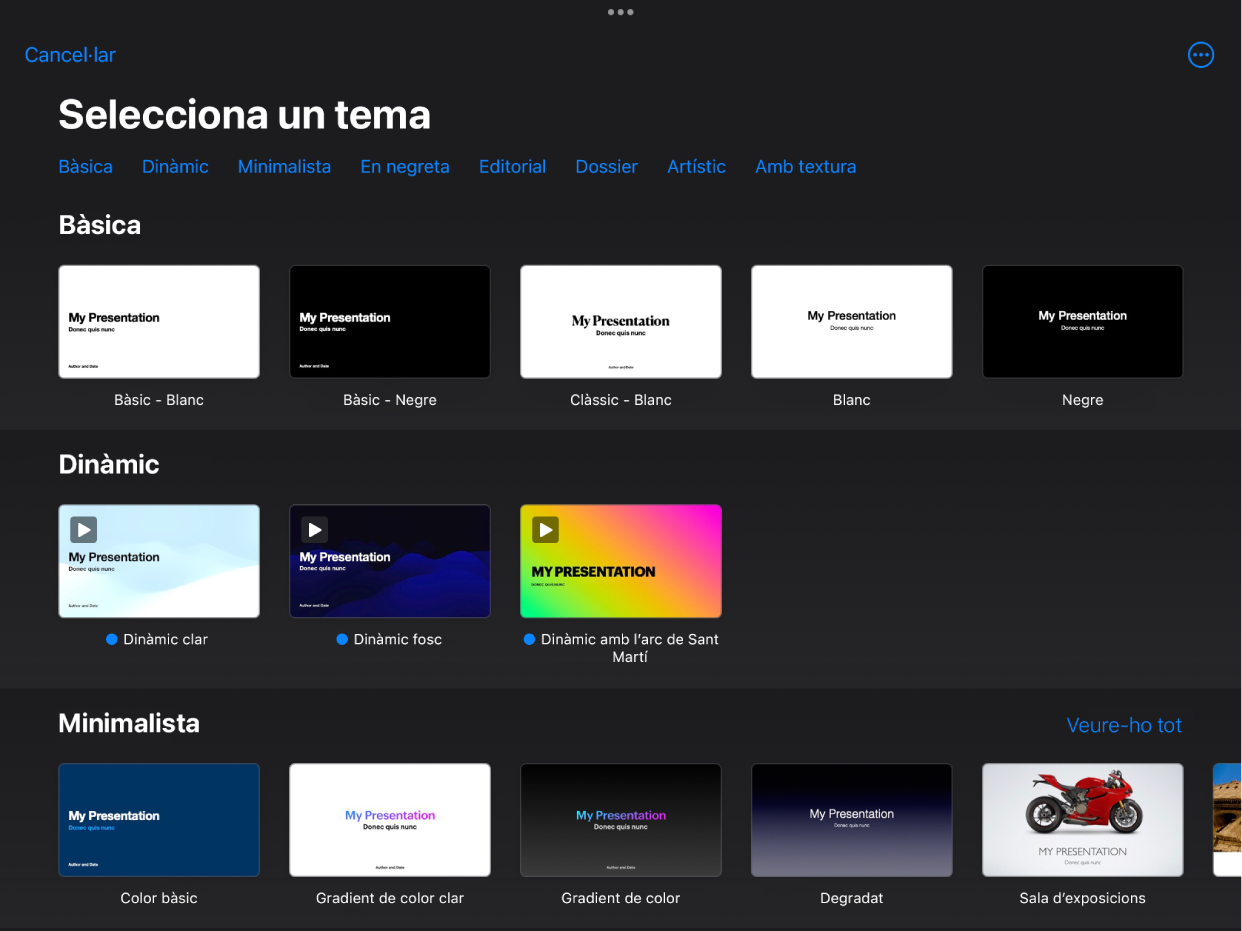Cancel theme selection with Cancel·lar
1242x931 pixels.
coord(70,55)
